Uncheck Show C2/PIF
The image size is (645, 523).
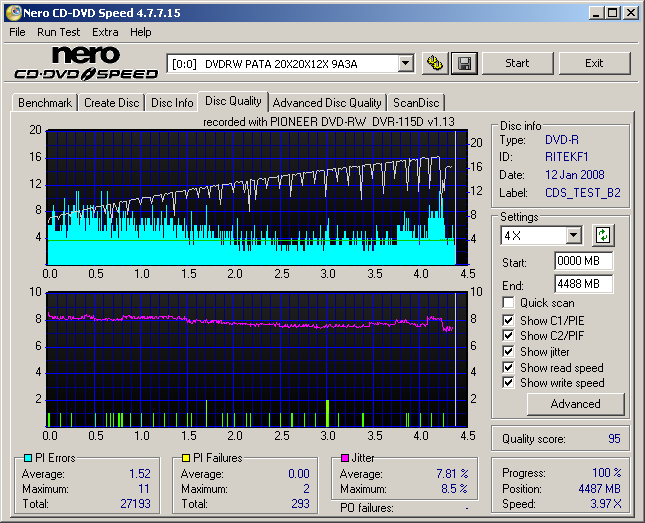(x=508, y=335)
